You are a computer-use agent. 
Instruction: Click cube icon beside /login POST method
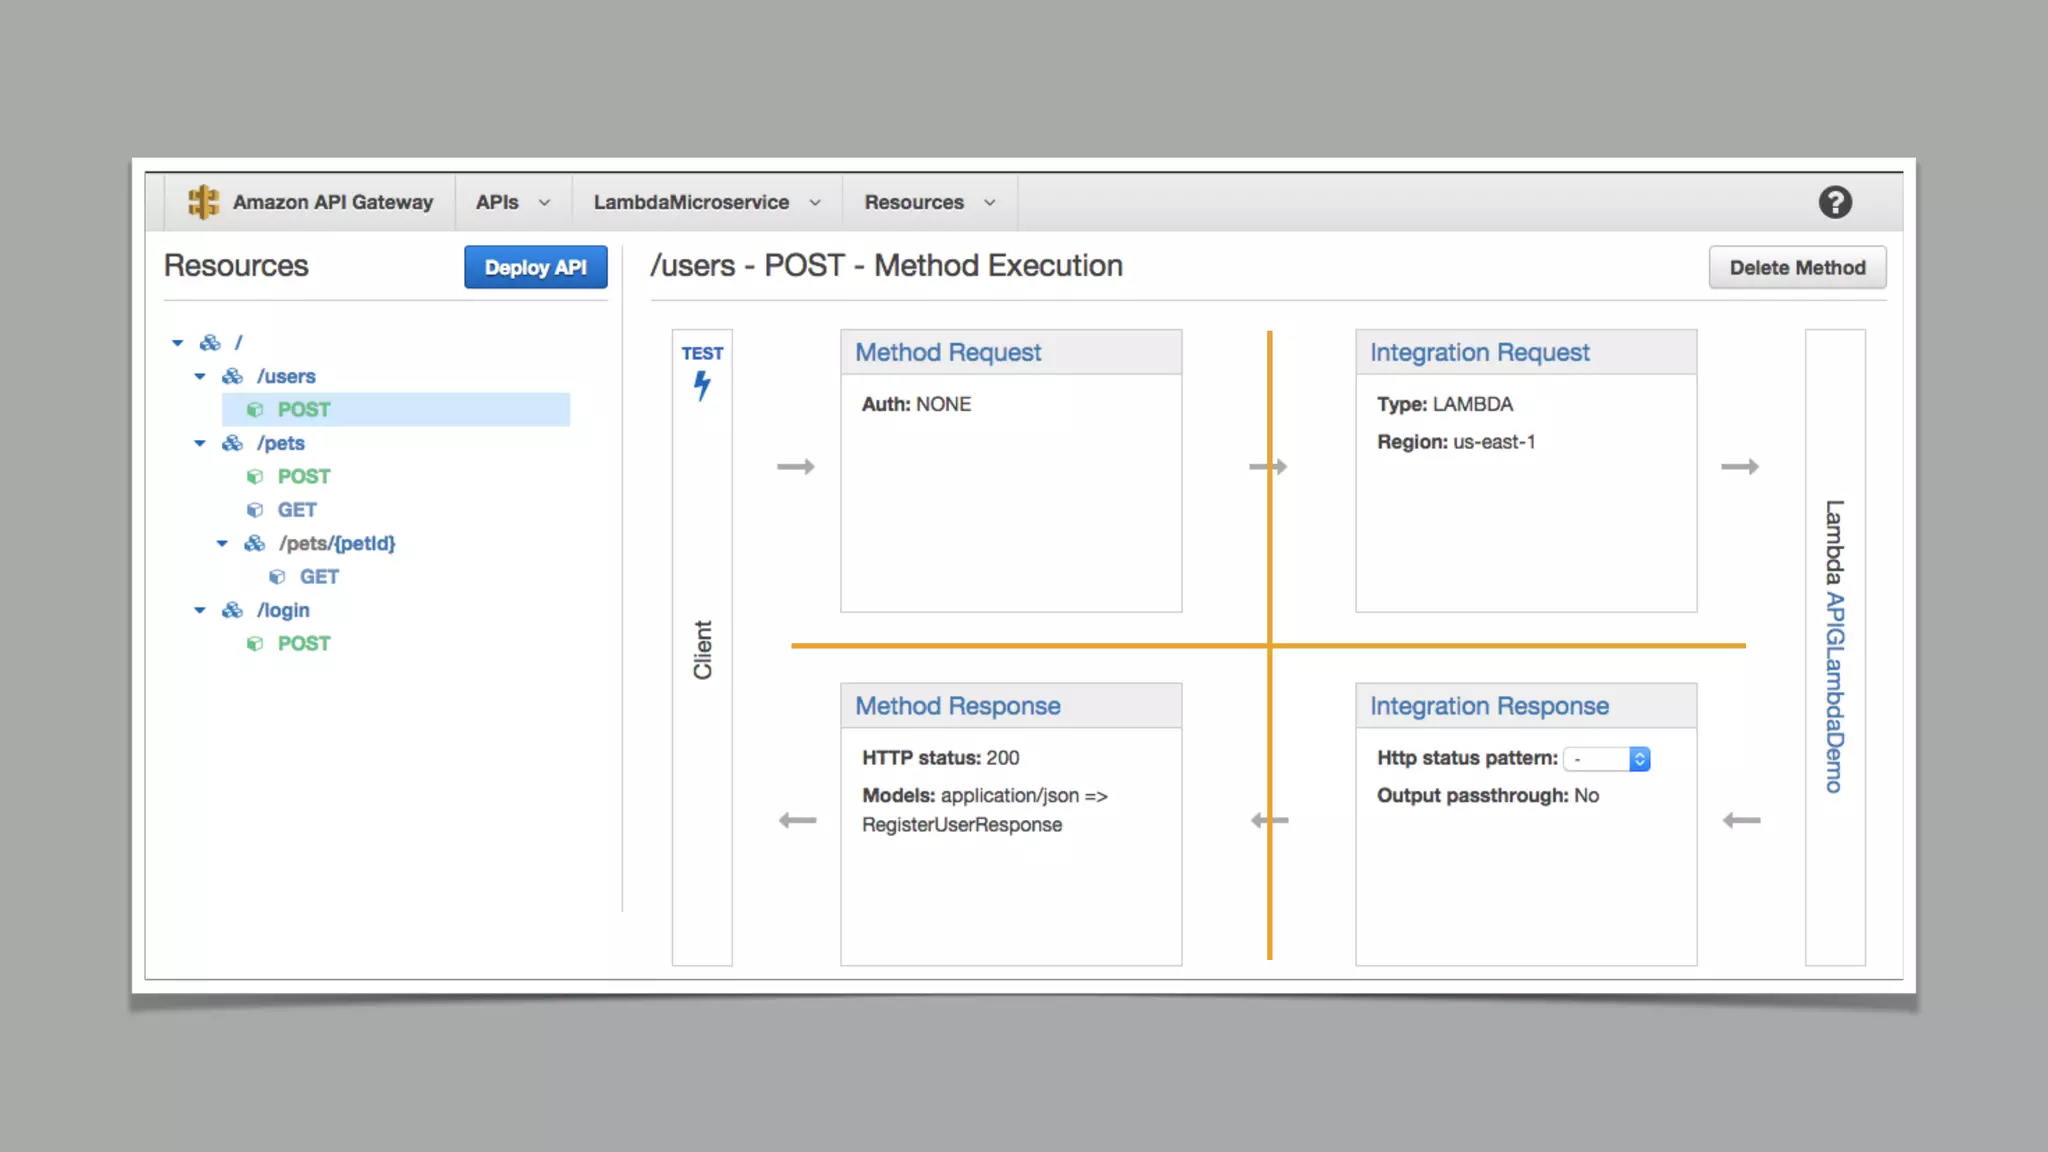[x=255, y=644]
